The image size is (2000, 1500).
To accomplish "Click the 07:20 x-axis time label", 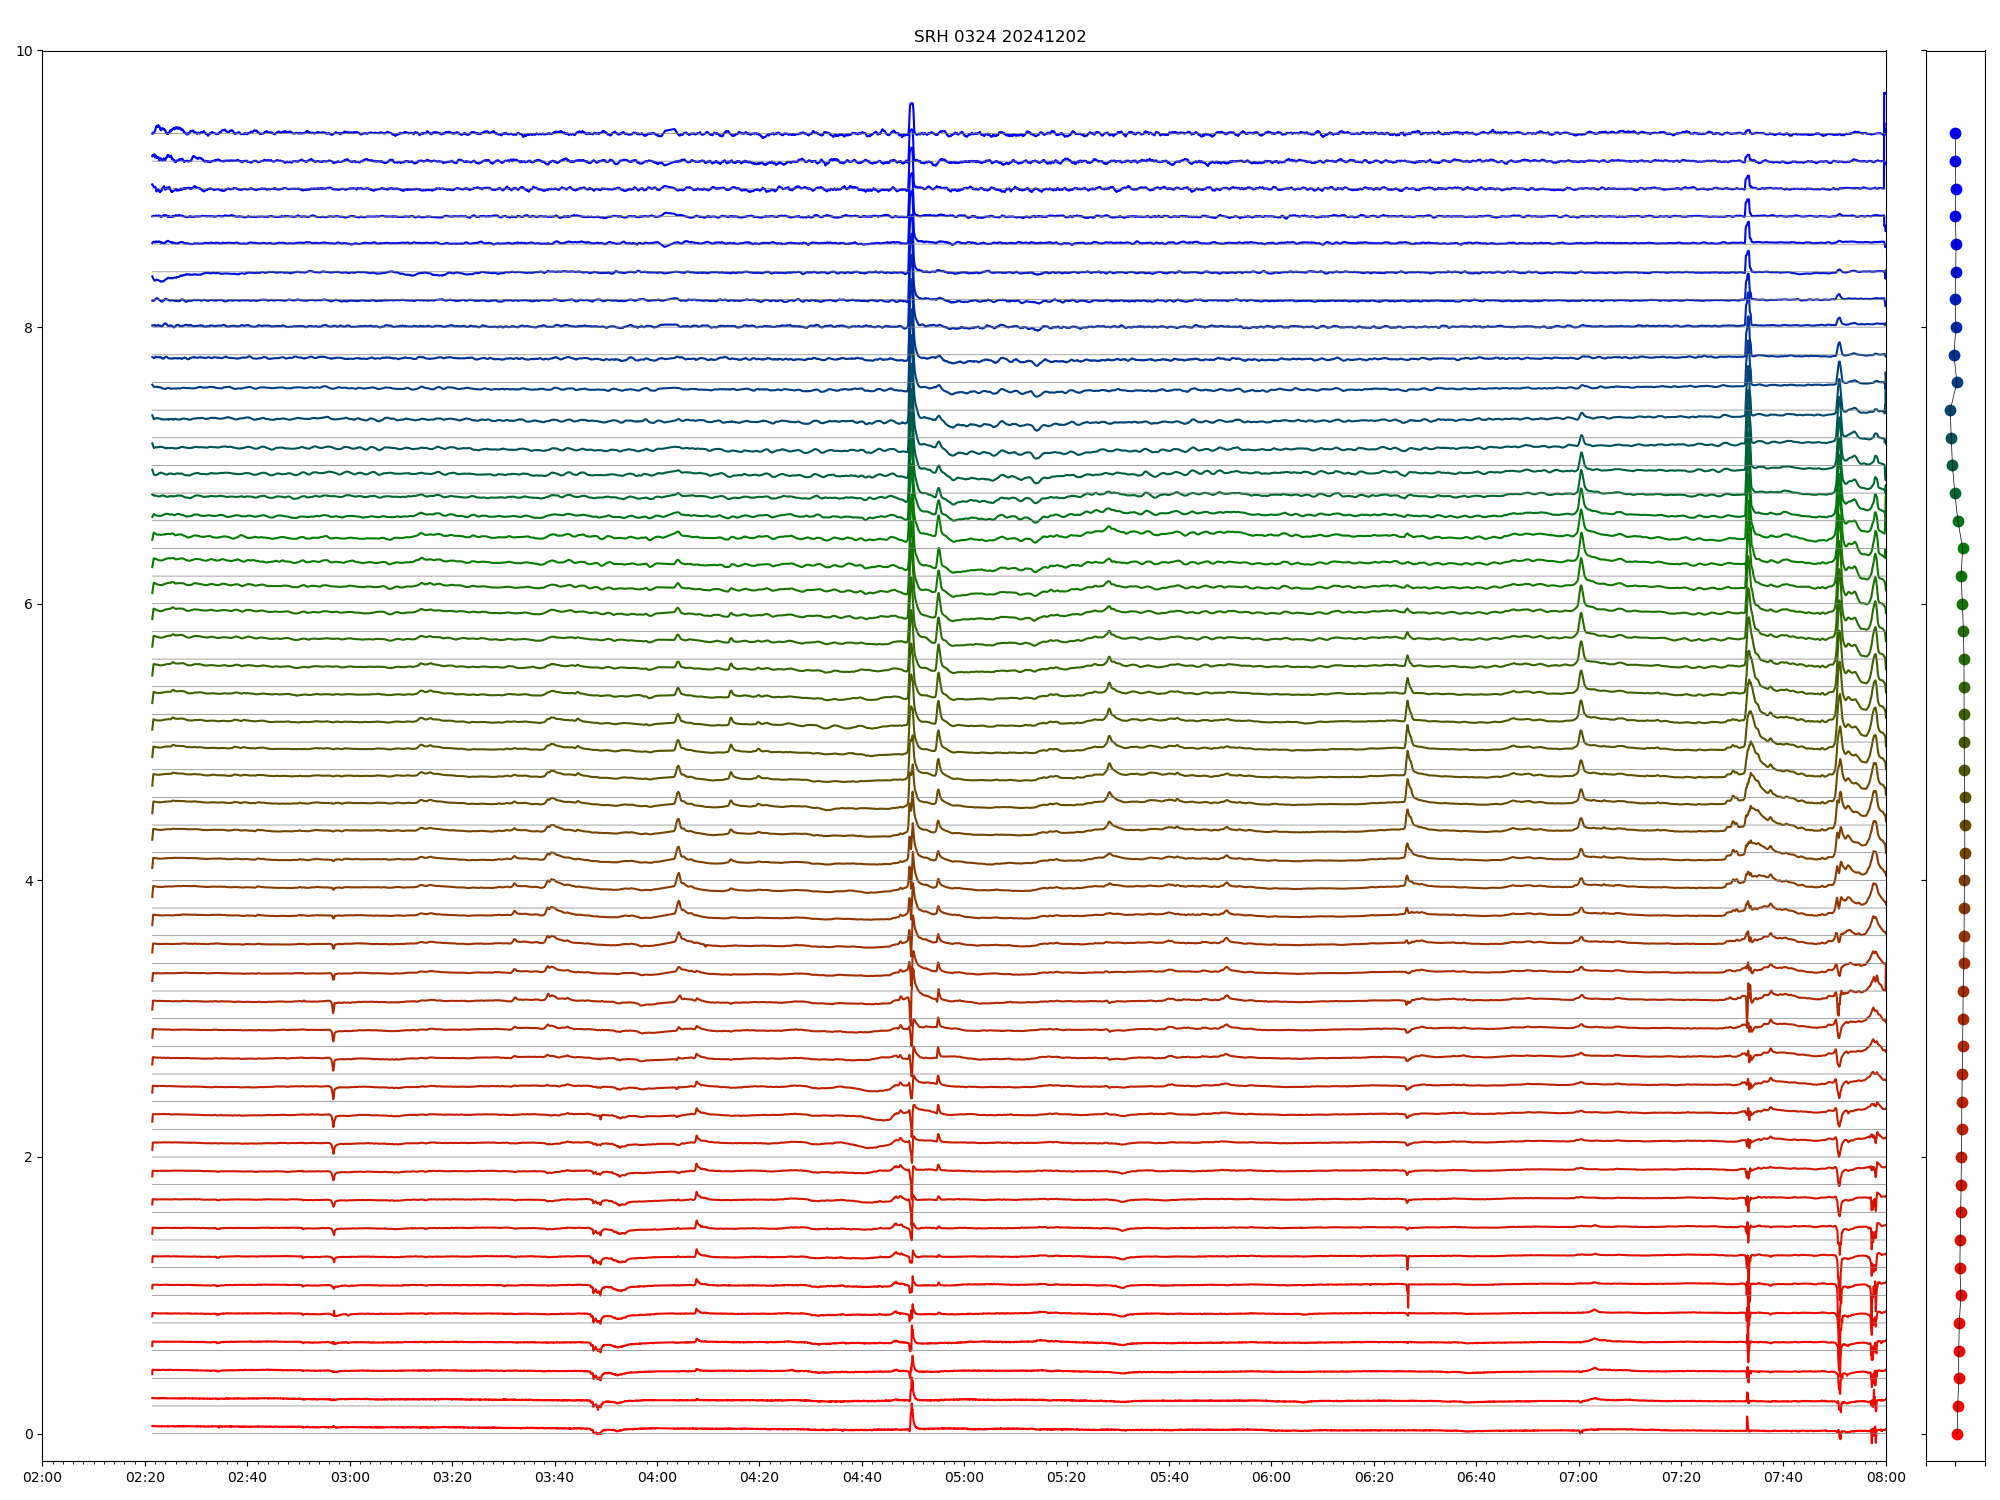I will [1681, 1477].
